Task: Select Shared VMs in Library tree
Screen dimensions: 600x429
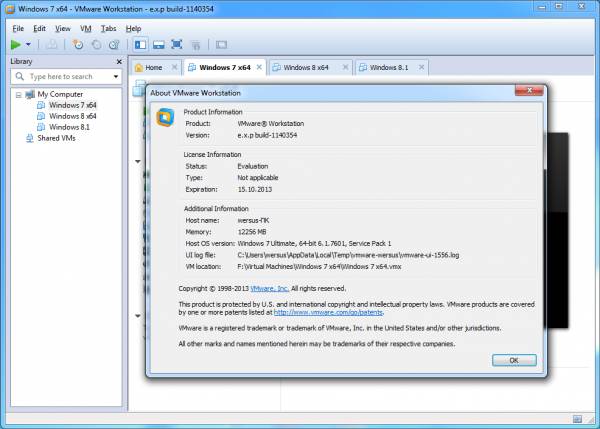Action: pyautogui.click(x=56, y=139)
